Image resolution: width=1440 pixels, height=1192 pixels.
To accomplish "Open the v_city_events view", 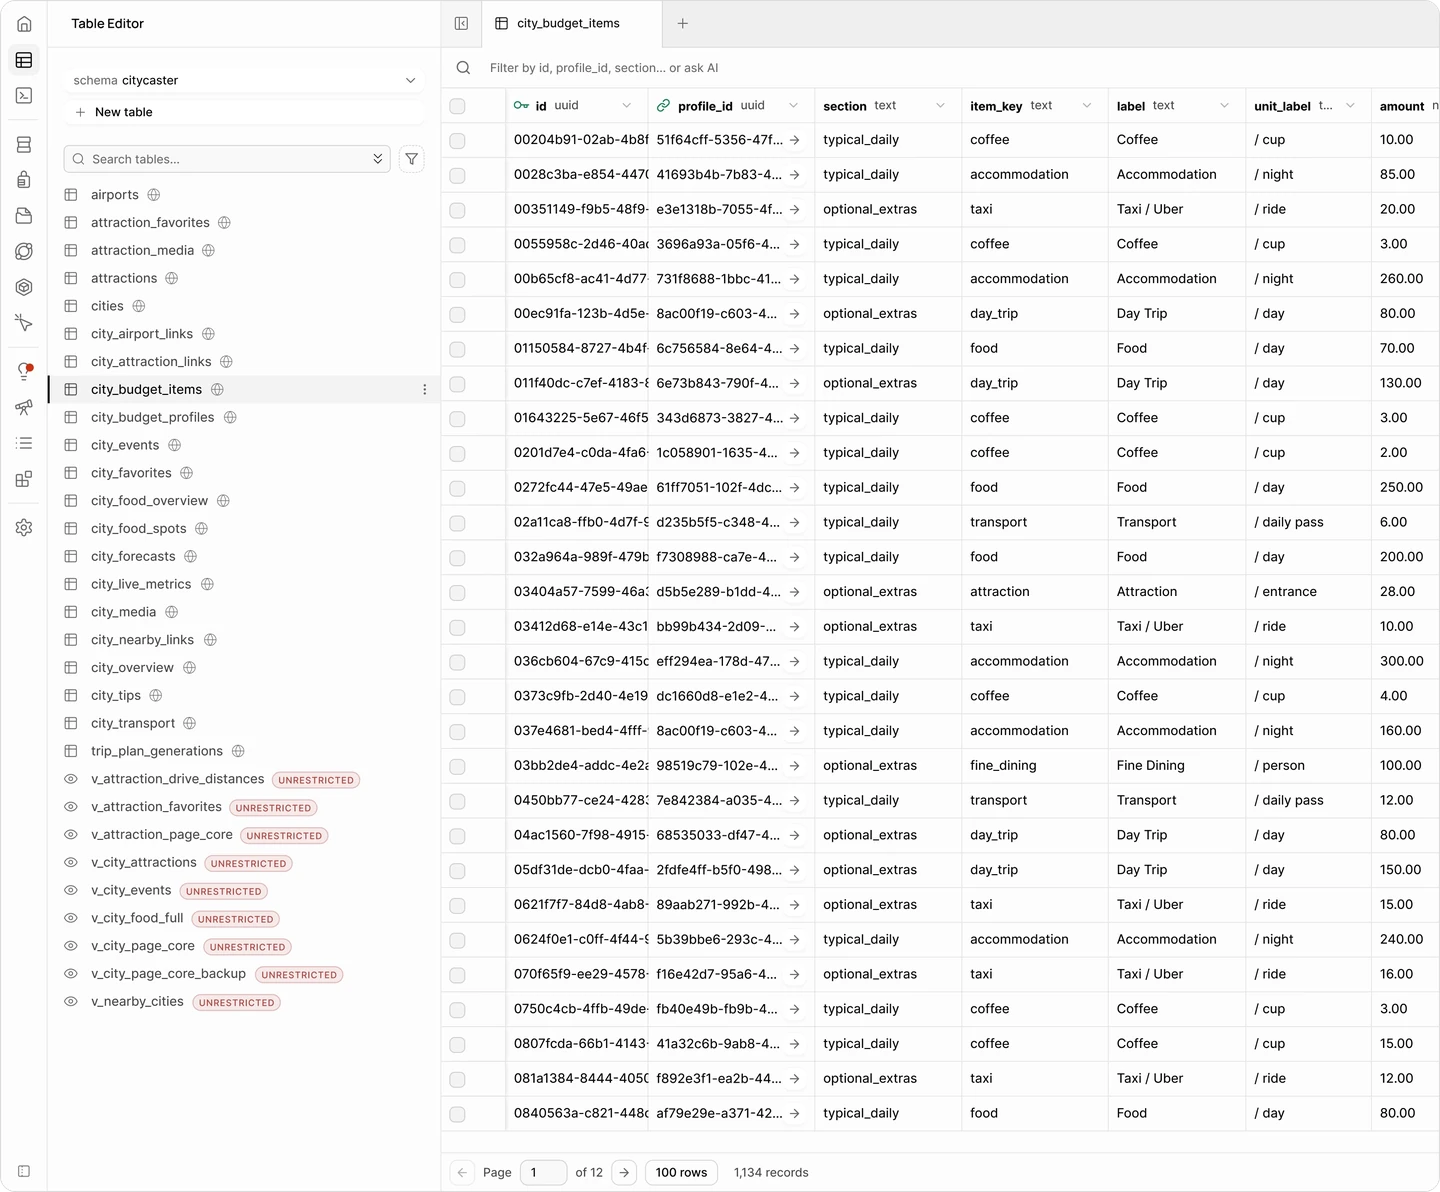I will pos(131,890).
